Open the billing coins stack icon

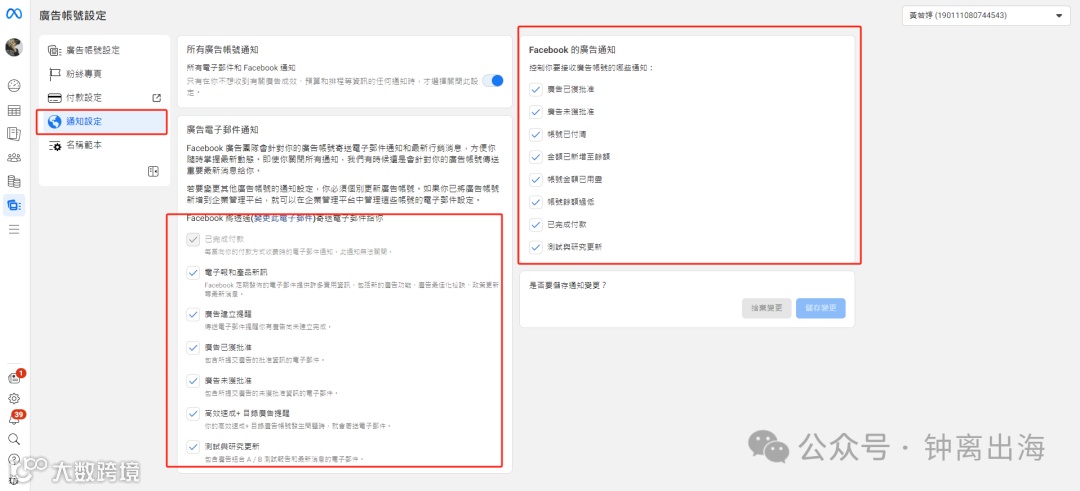14,182
